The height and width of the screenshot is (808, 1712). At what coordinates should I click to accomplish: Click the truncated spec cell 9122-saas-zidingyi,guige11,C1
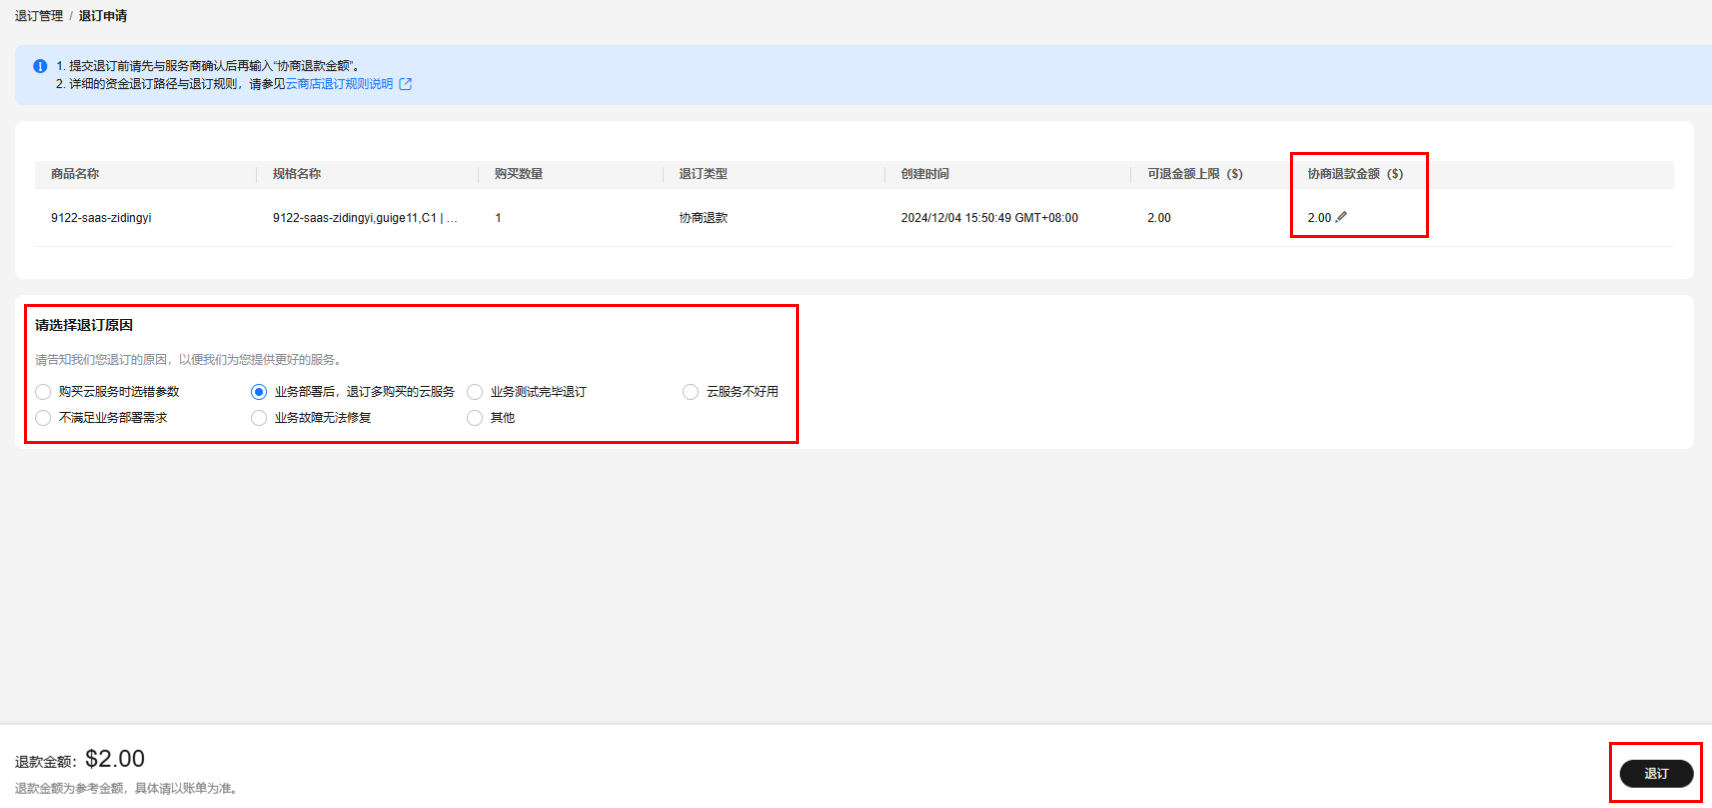(365, 218)
